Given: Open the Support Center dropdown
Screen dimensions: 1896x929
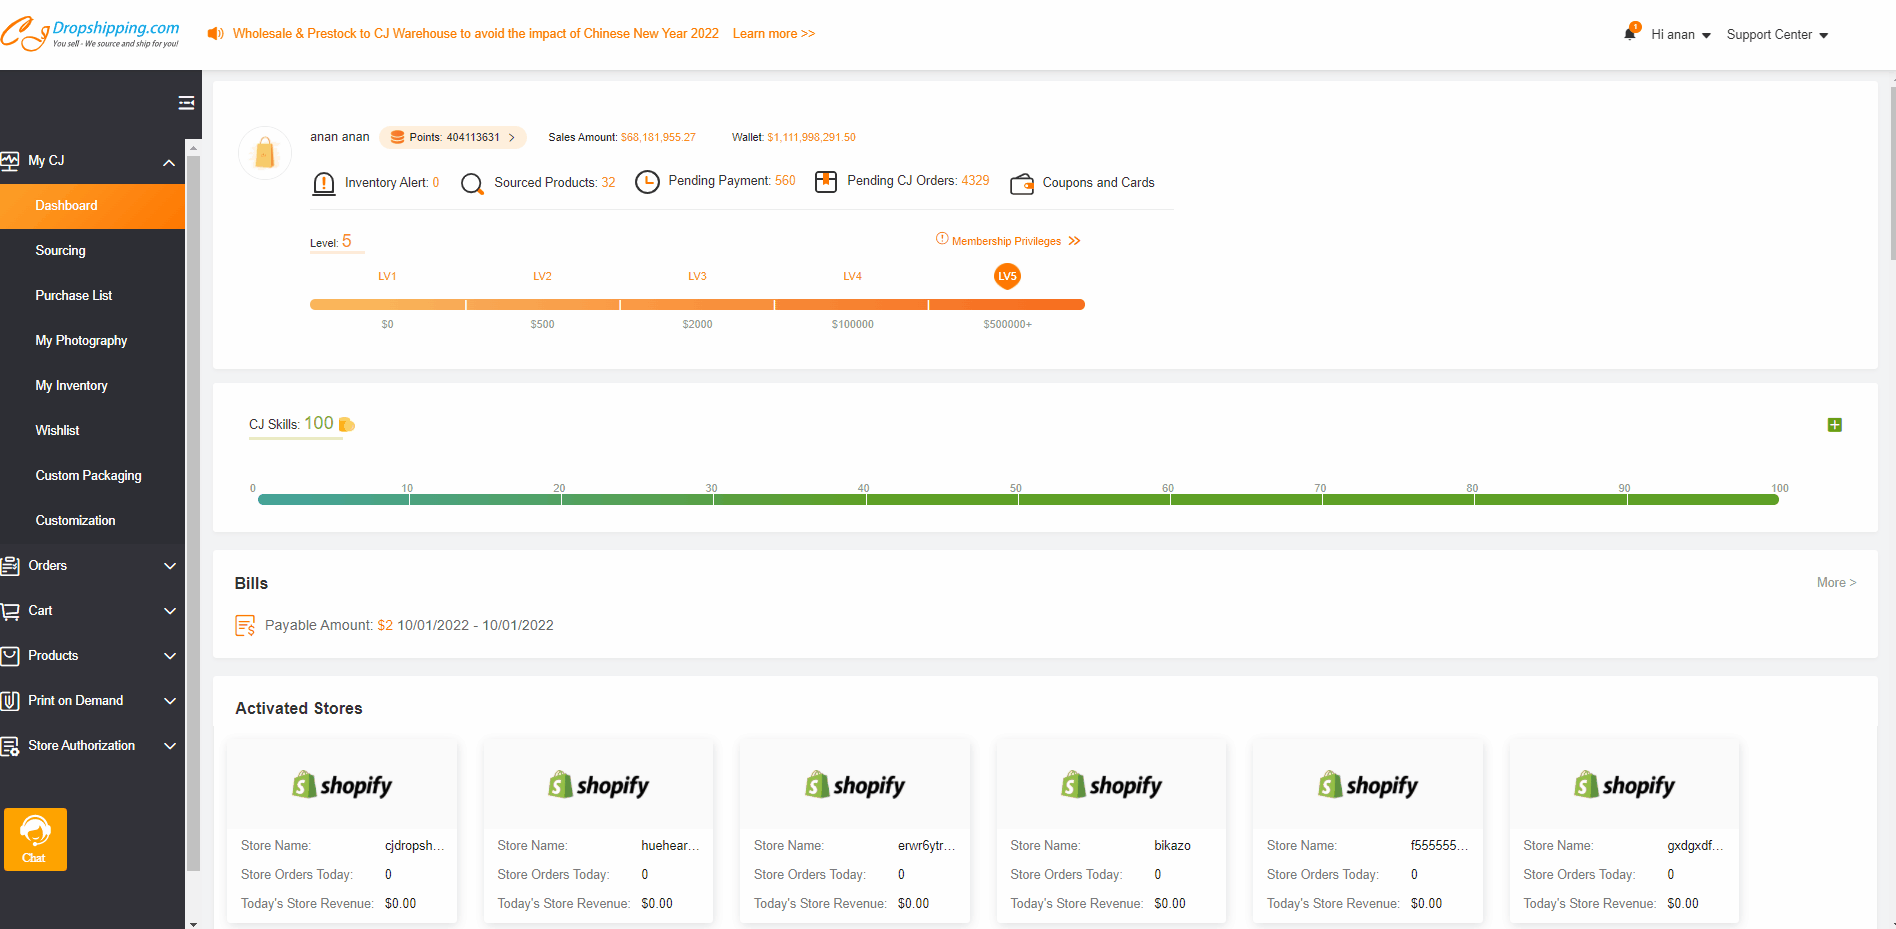Looking at the screenshot, I should pyautogui.click(x=1777, y=35).
